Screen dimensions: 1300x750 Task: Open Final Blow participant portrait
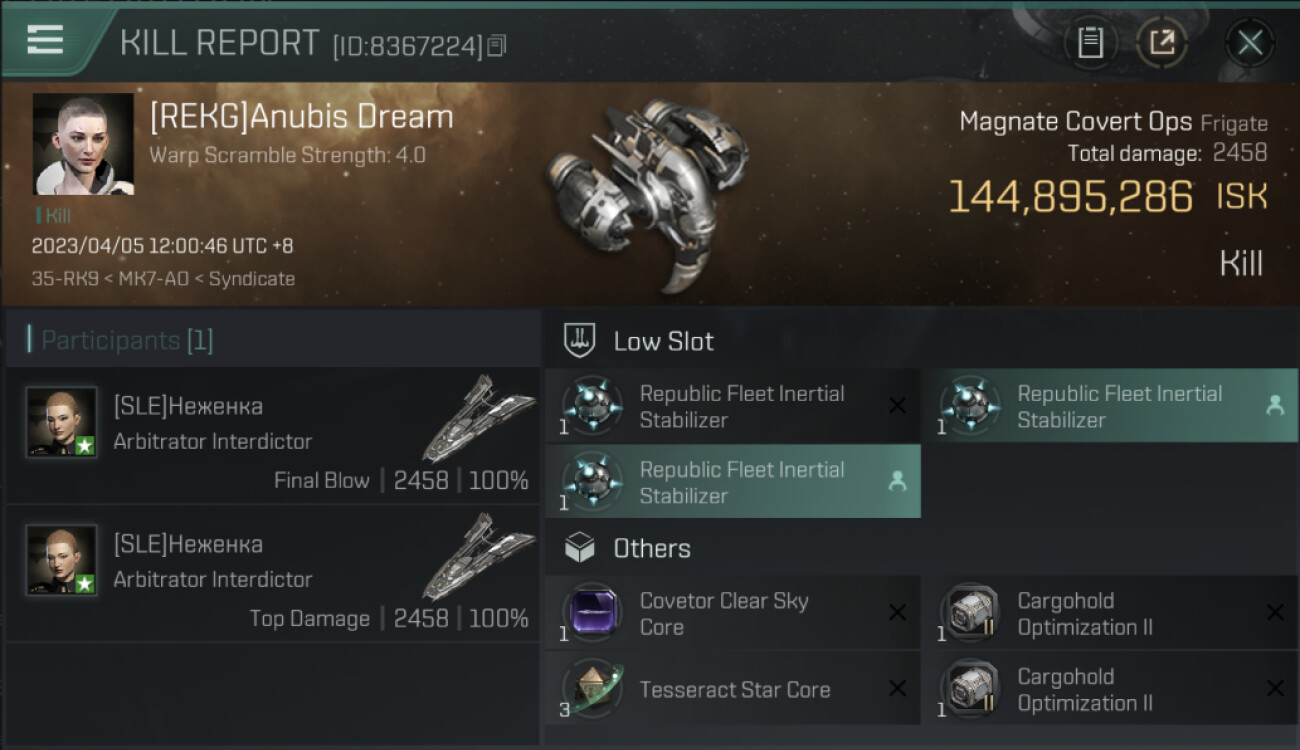pyautogui.click(x=62, y=423)
